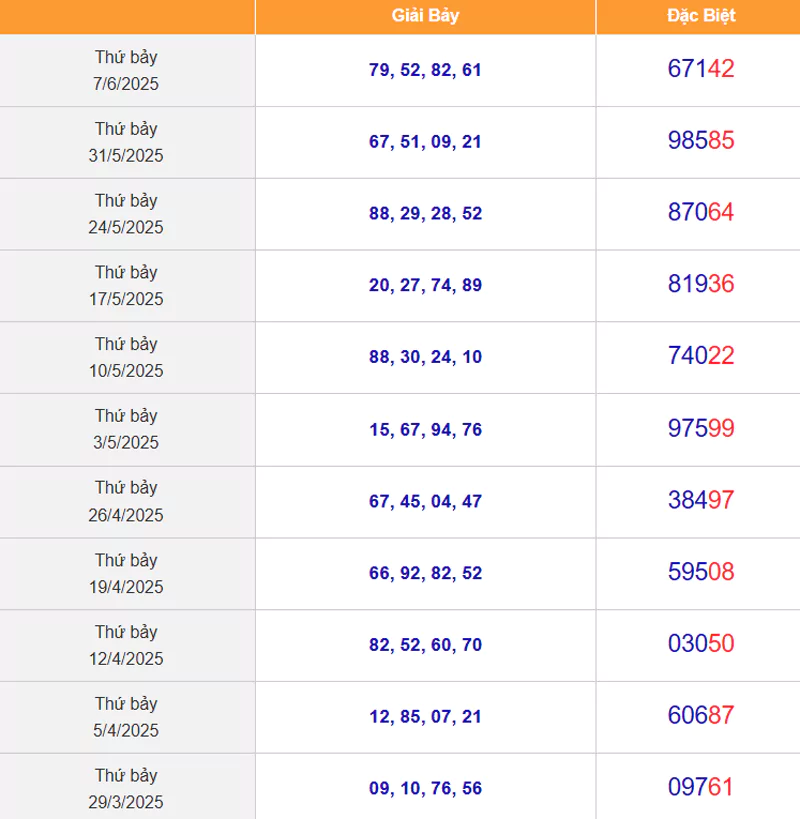Select the 17/5/2025 date cell
Screen dimensions: 800x819
(x=126, y=286)
